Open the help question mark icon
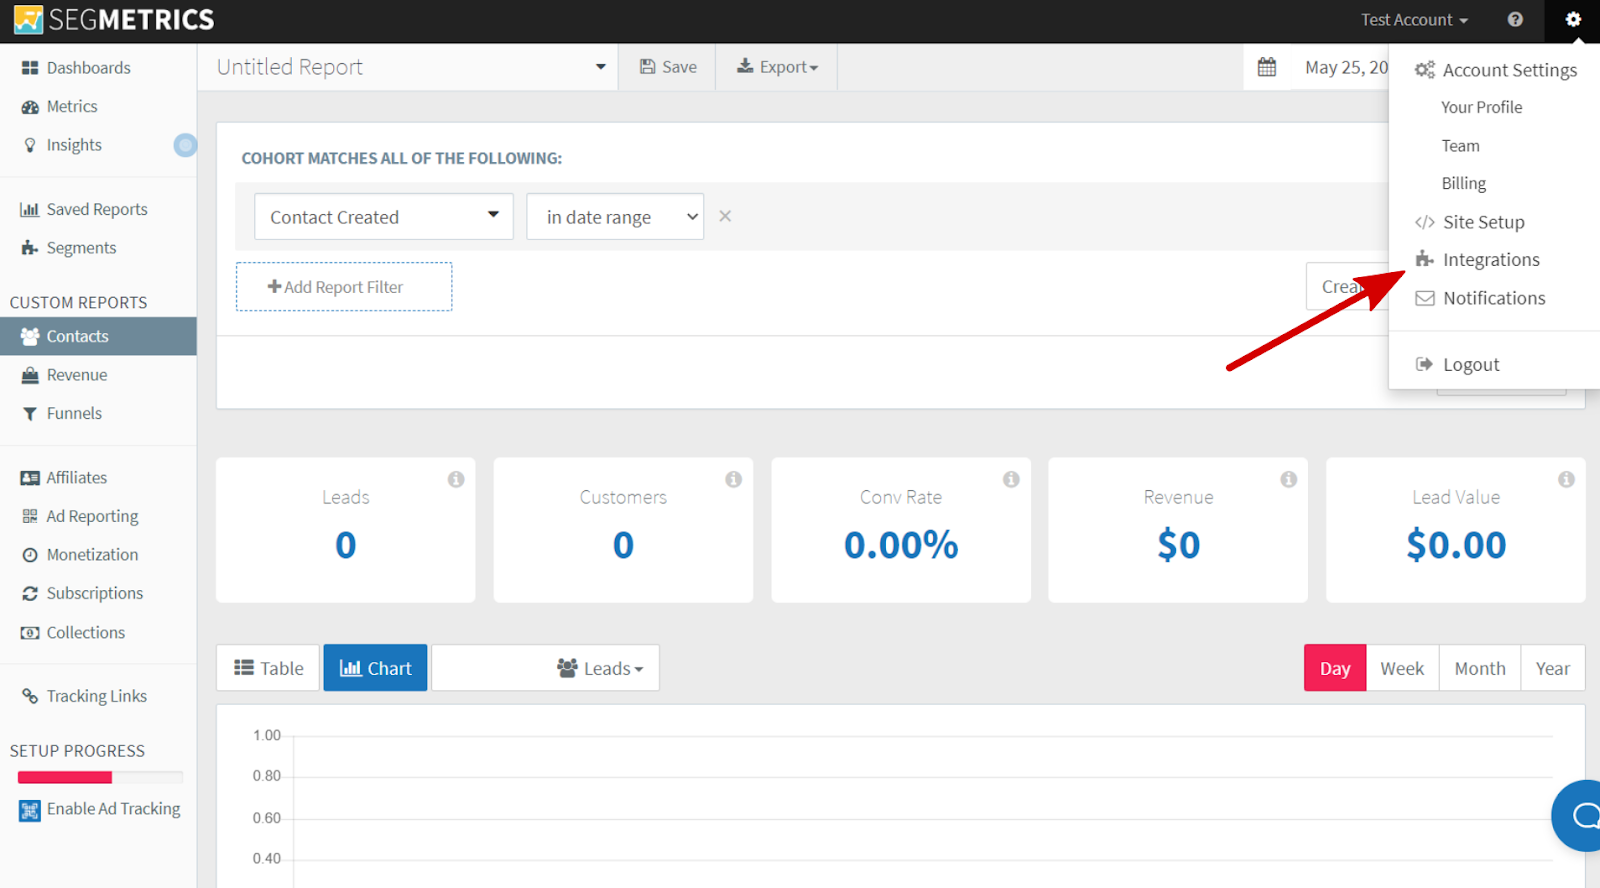Screen dimensions: 1600x888 [1515, 20]
